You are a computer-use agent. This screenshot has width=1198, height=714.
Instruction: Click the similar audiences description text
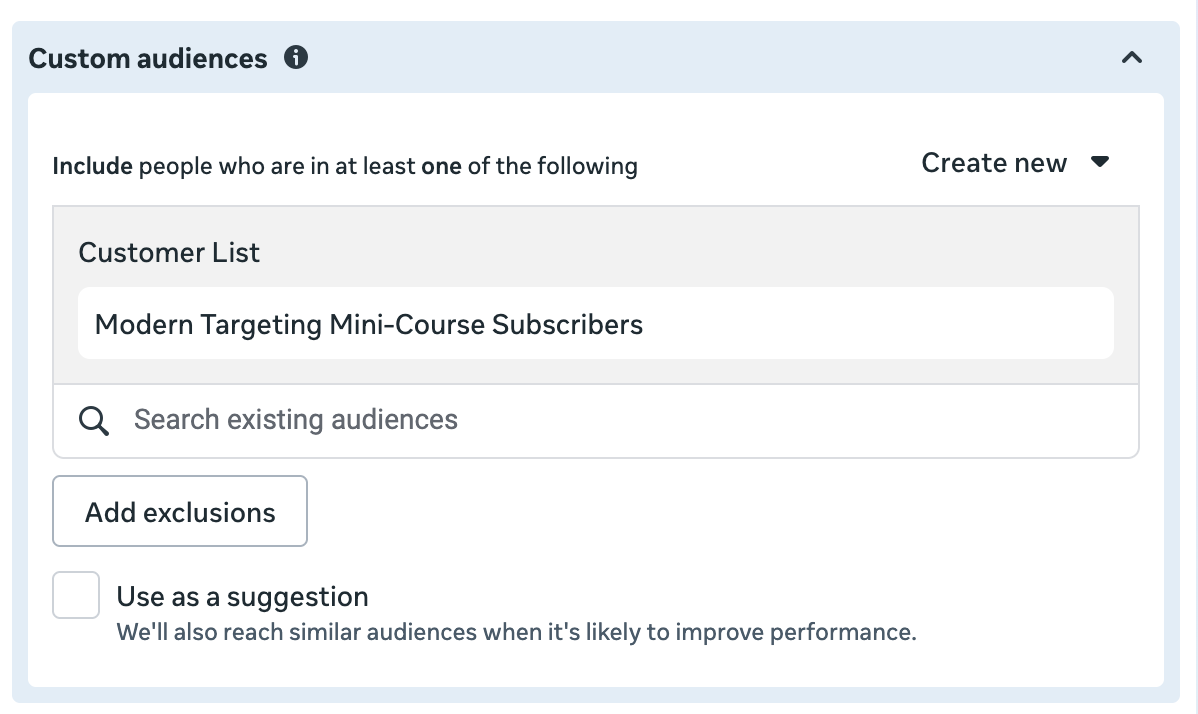[516, 632]
